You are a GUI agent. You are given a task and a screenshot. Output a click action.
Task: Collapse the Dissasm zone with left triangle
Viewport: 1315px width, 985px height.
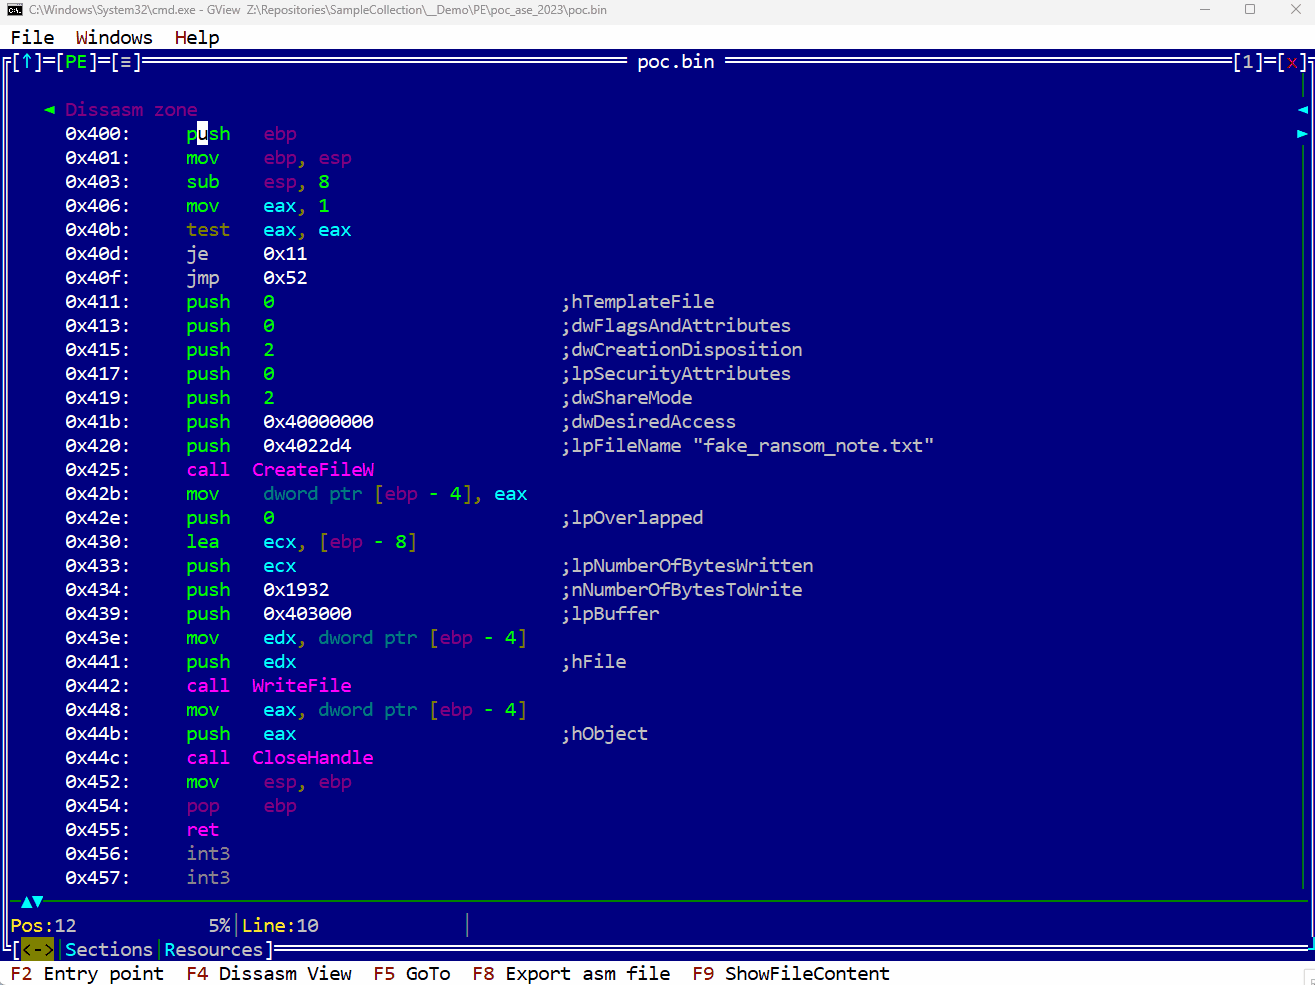point(49,110)
